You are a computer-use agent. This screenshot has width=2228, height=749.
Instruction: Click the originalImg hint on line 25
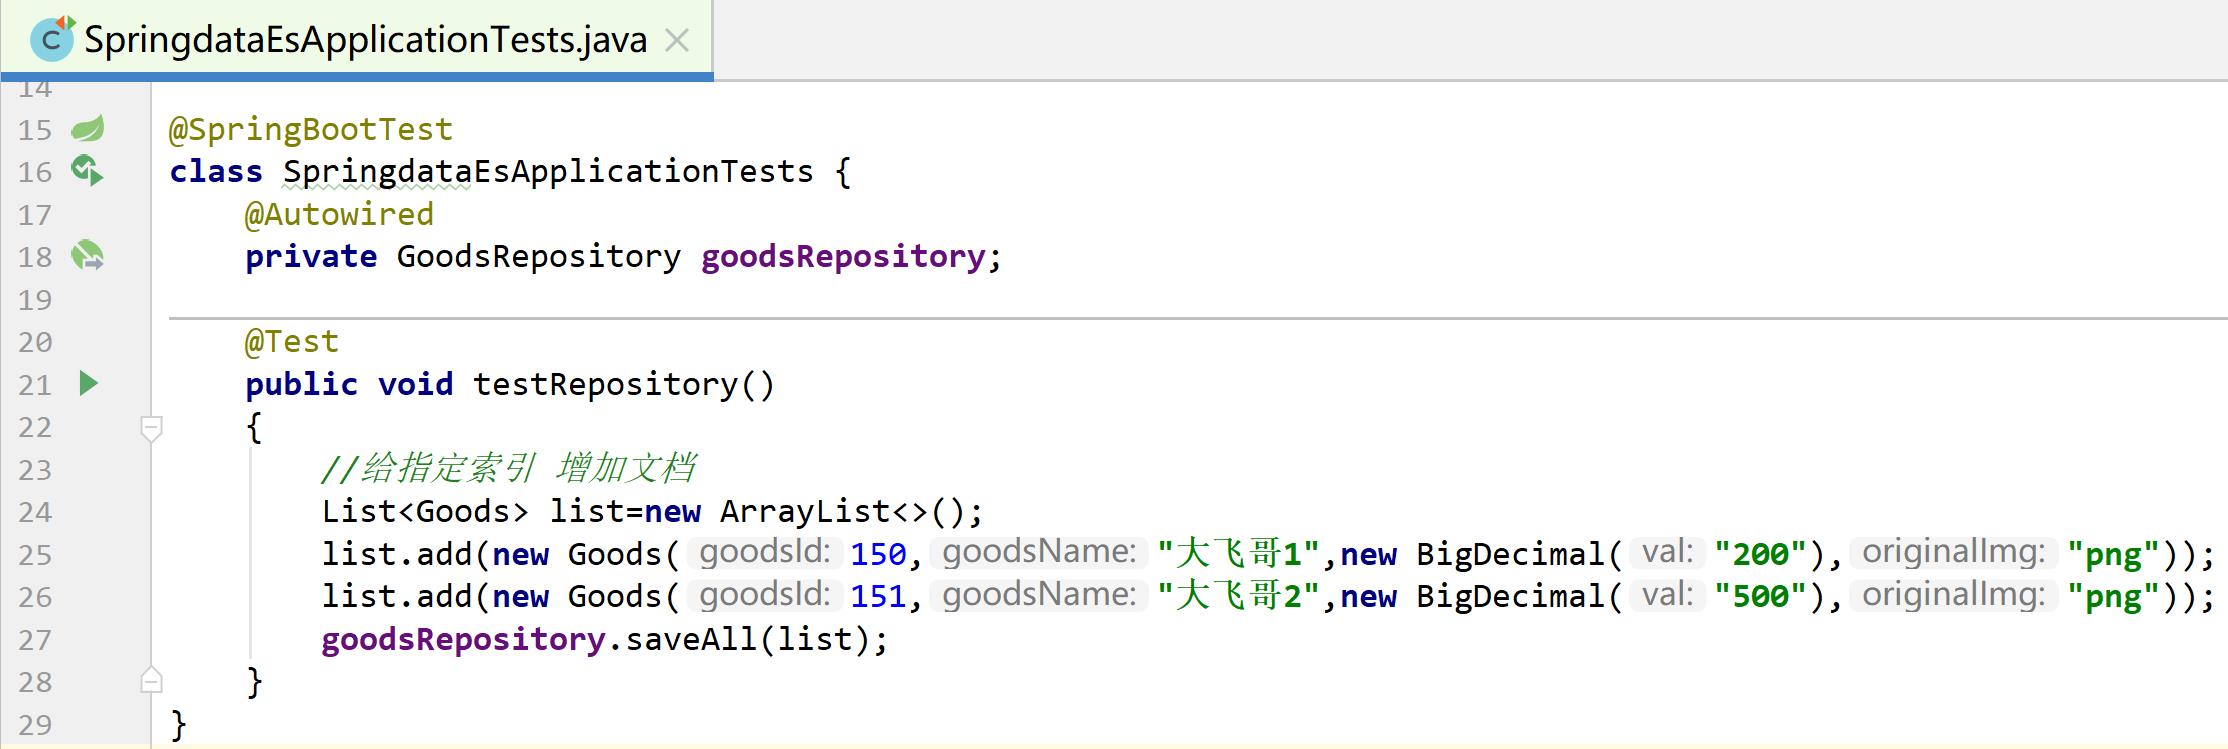click(1954, 552)
